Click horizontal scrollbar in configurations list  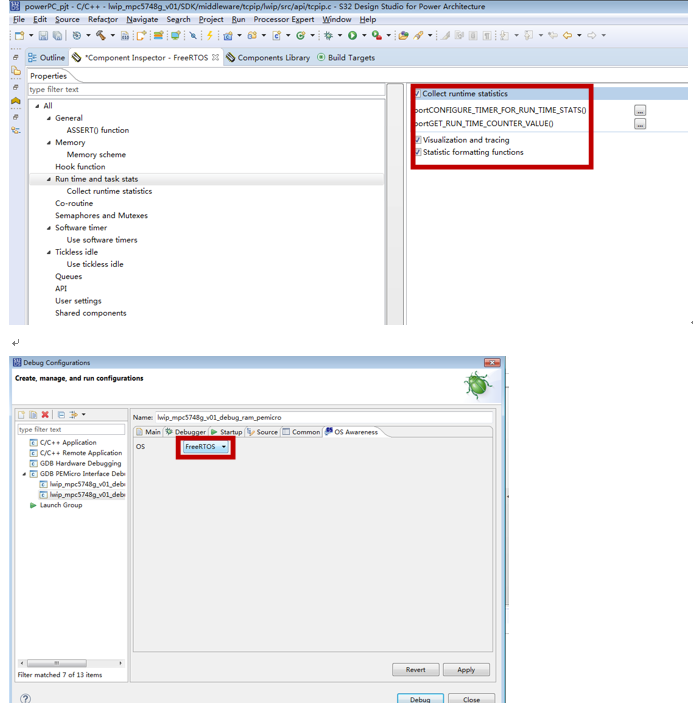click(x=71, y=663)
